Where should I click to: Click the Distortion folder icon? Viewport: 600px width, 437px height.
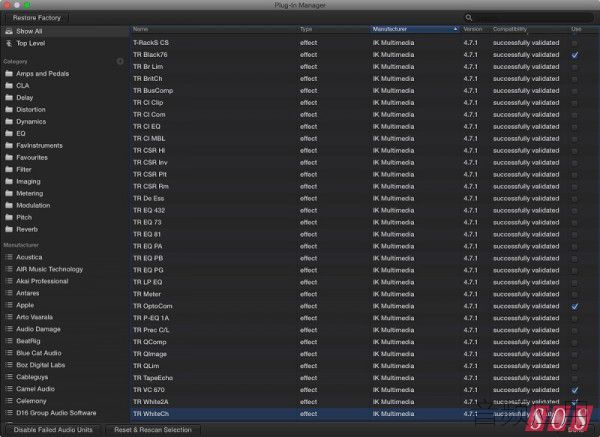click(x=9, y=109)
